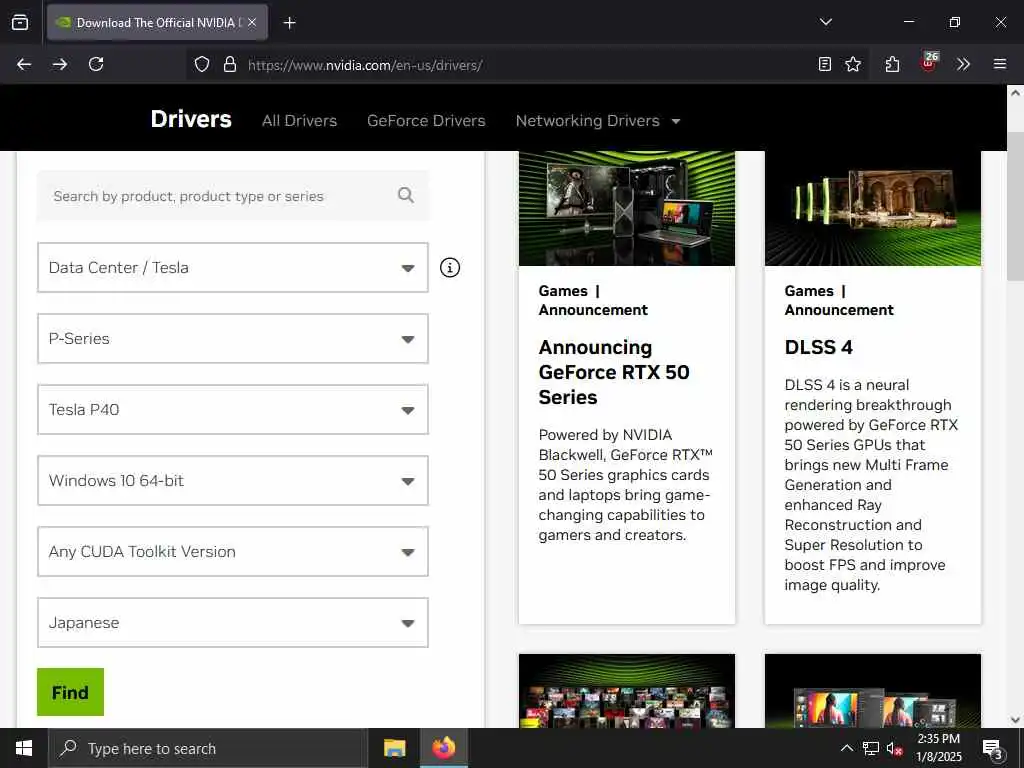Open the DLSS 4 headline
Image resolution: width=1024 pixels, height=768 pixels.
pyautogui.click(x=818, y=347)
